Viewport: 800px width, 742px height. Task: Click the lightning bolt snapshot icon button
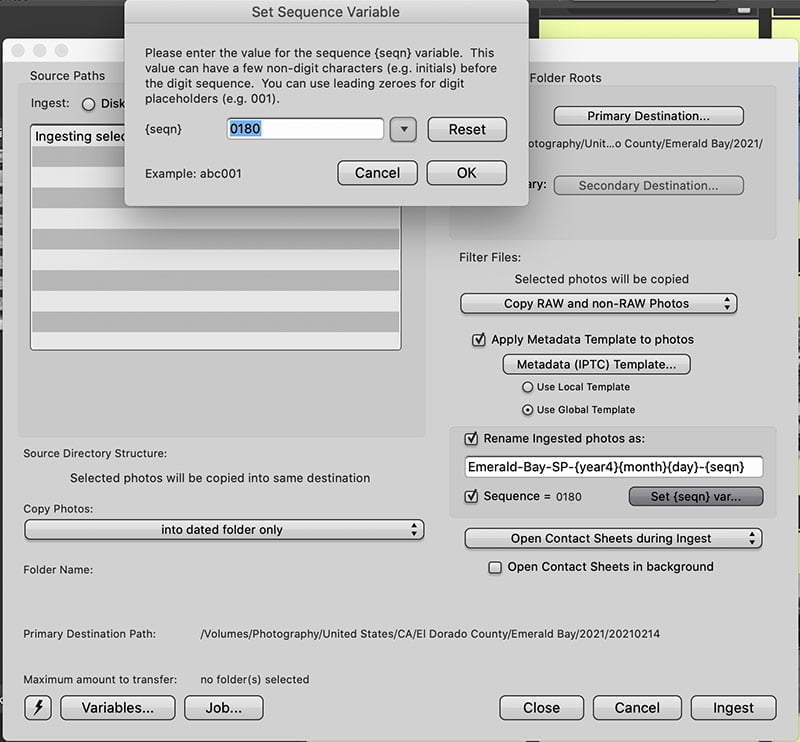(x=38, y=708)
